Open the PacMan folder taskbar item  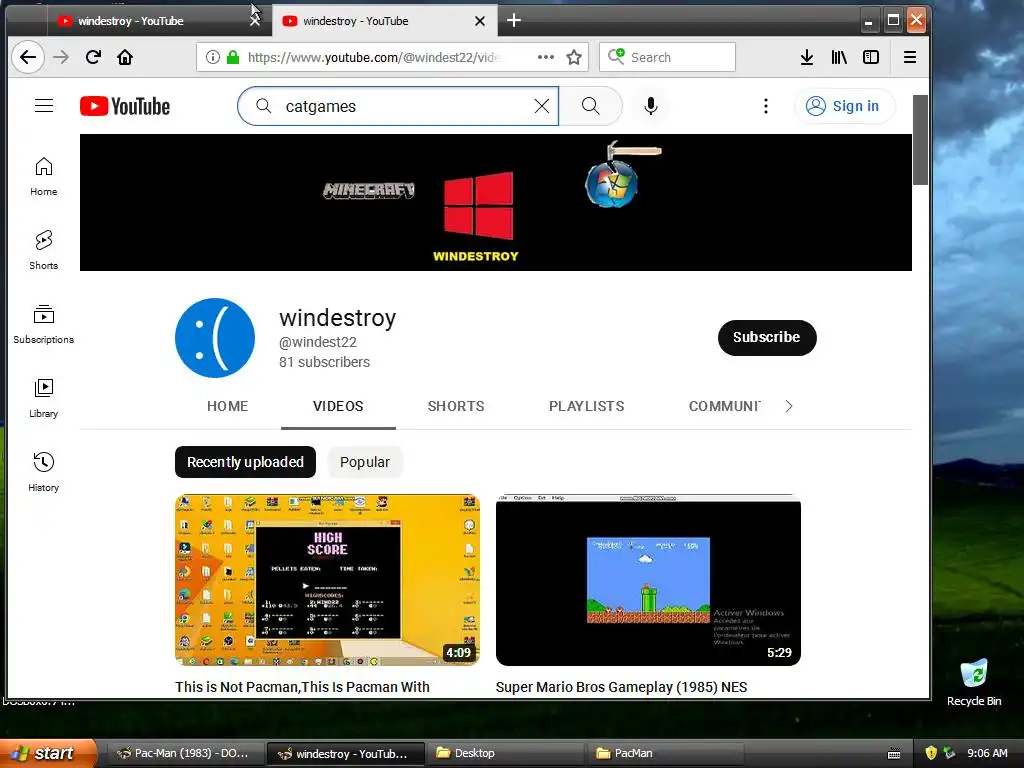[x=665, y=753]
